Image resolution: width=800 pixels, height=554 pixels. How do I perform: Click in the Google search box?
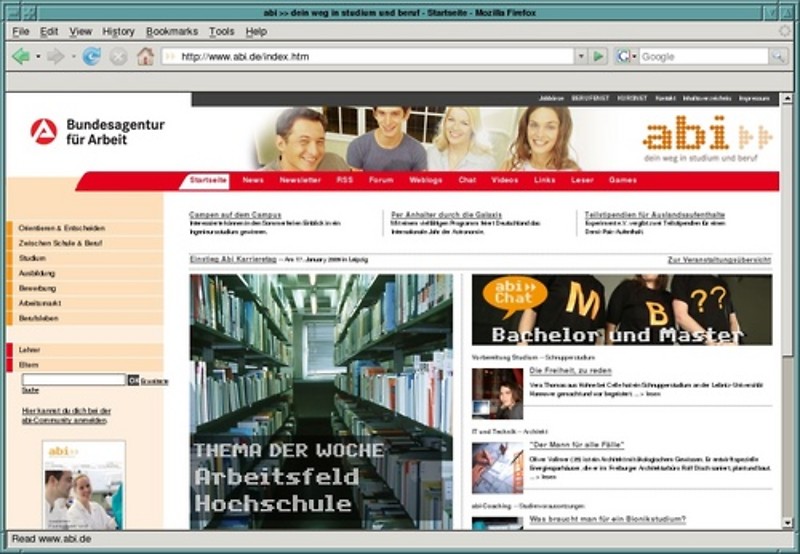click(x=704, y=56)
